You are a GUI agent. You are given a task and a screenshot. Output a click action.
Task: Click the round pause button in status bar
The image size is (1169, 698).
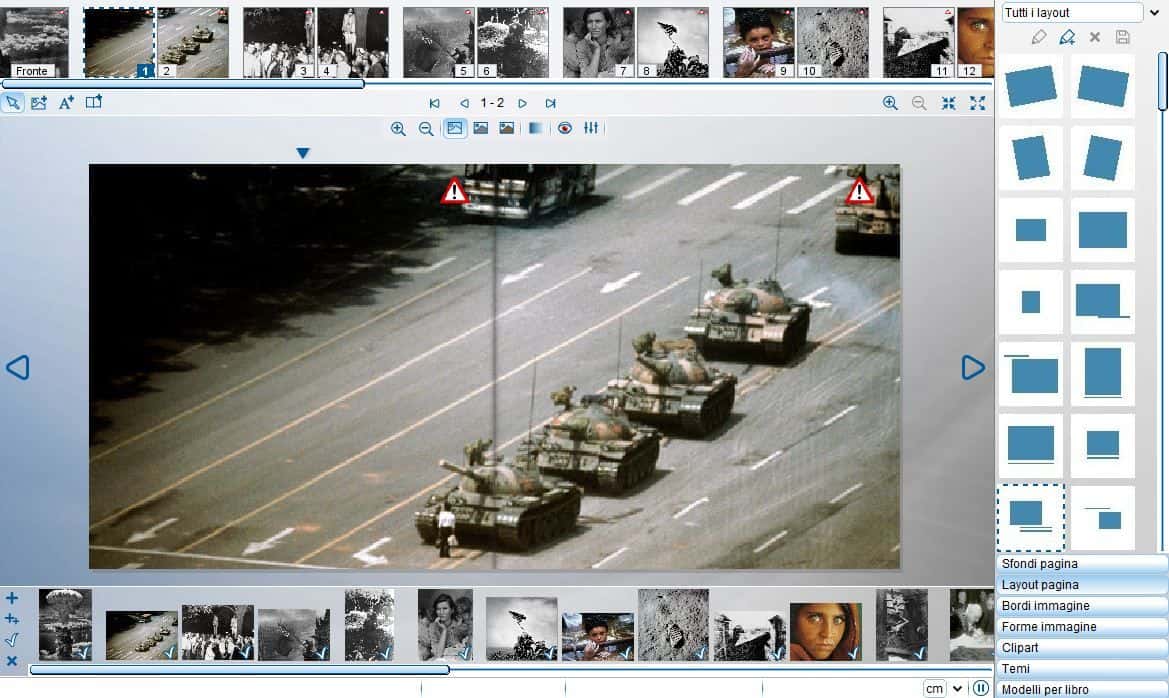pyautogui.click(x=981, y=688)
